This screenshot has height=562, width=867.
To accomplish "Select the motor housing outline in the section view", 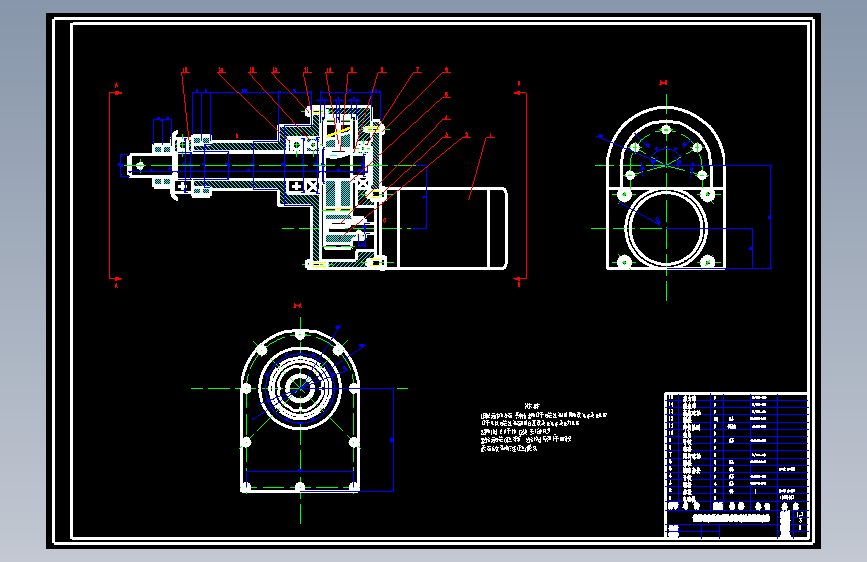I will pos(446,228).
